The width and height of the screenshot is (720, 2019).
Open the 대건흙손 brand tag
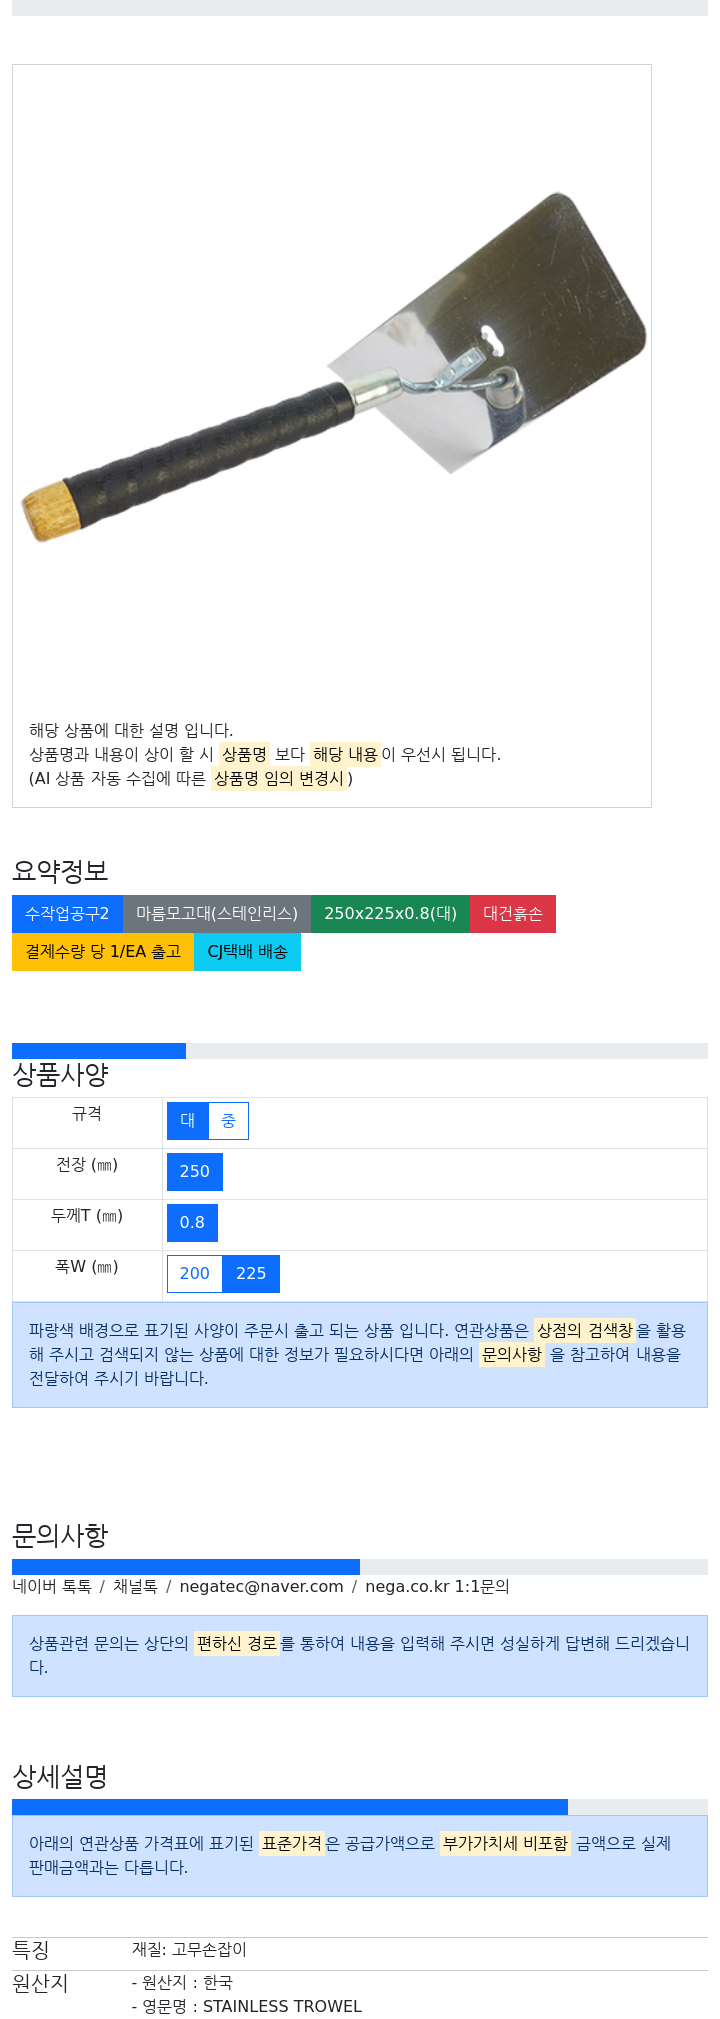pyautogui.click(x=513, y=914)
